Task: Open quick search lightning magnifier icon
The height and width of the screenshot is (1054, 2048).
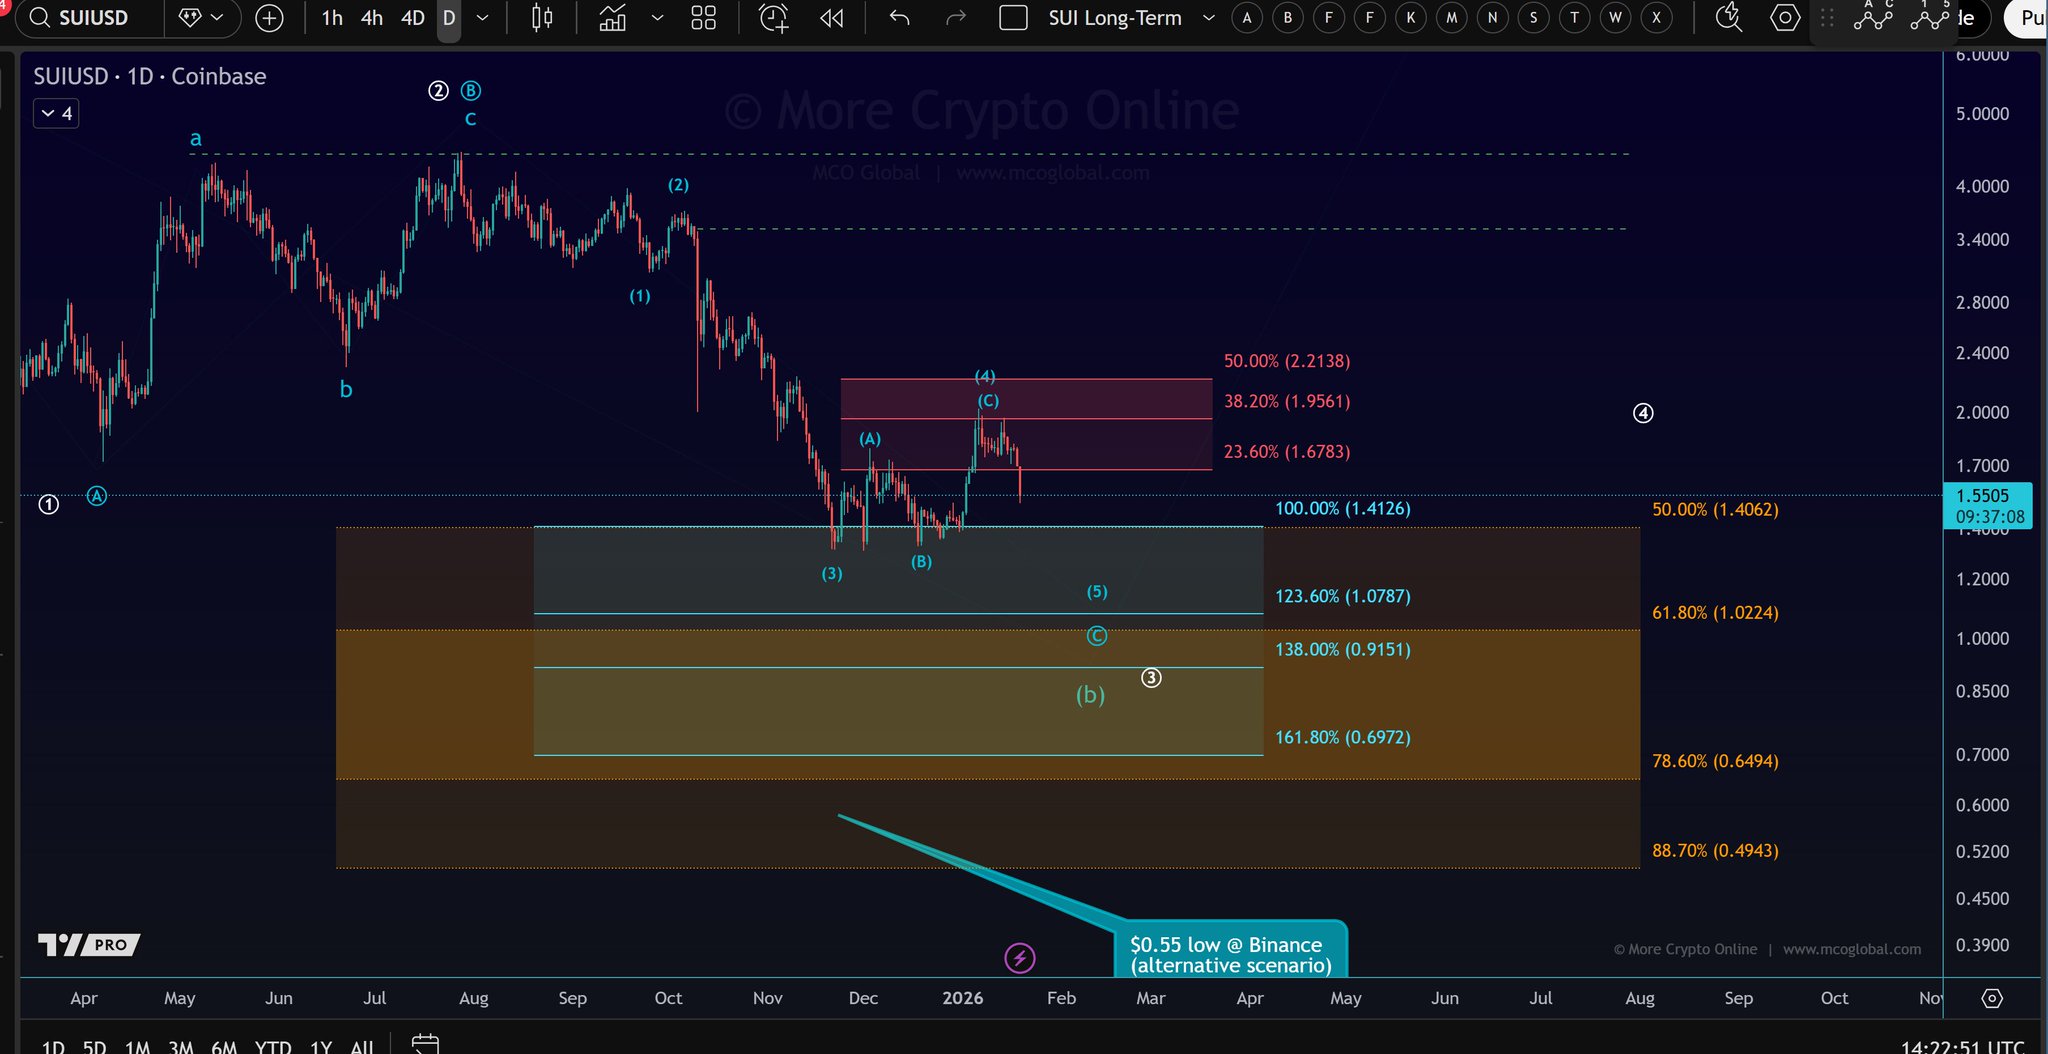Action: pyautogui.click(x=1728, y=18)
